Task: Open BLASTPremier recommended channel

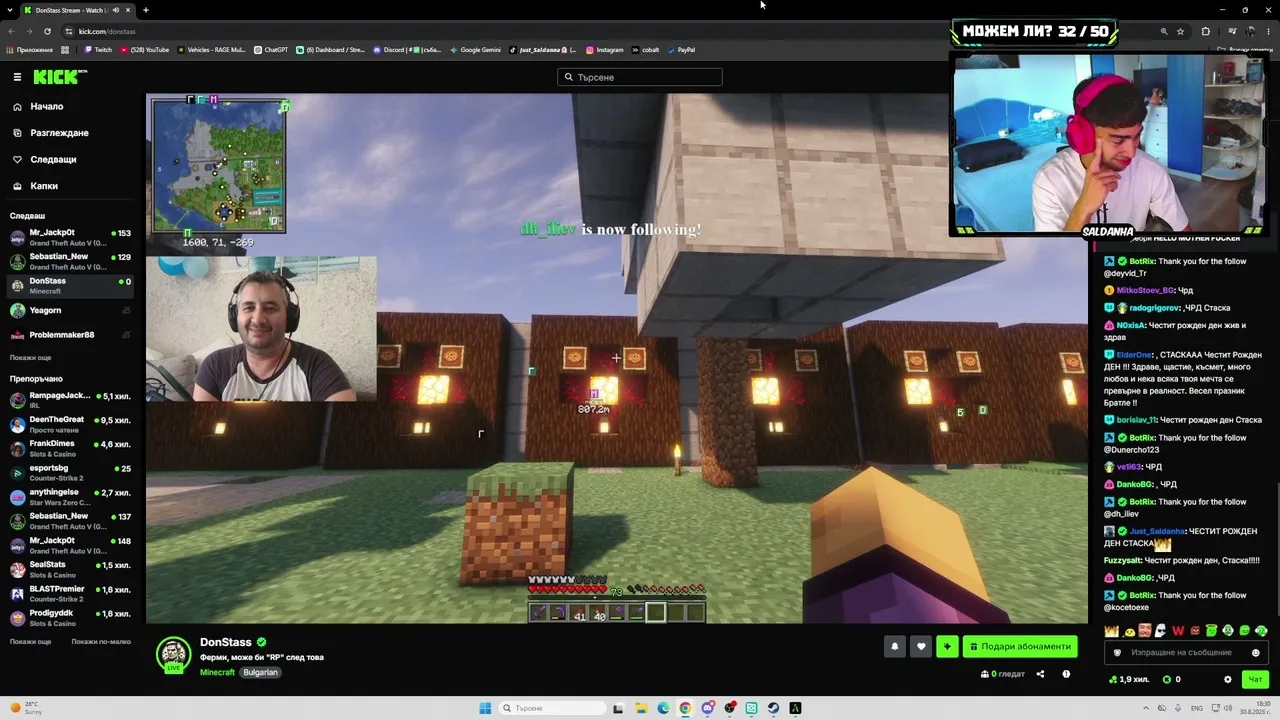Action: pos(70,593)
